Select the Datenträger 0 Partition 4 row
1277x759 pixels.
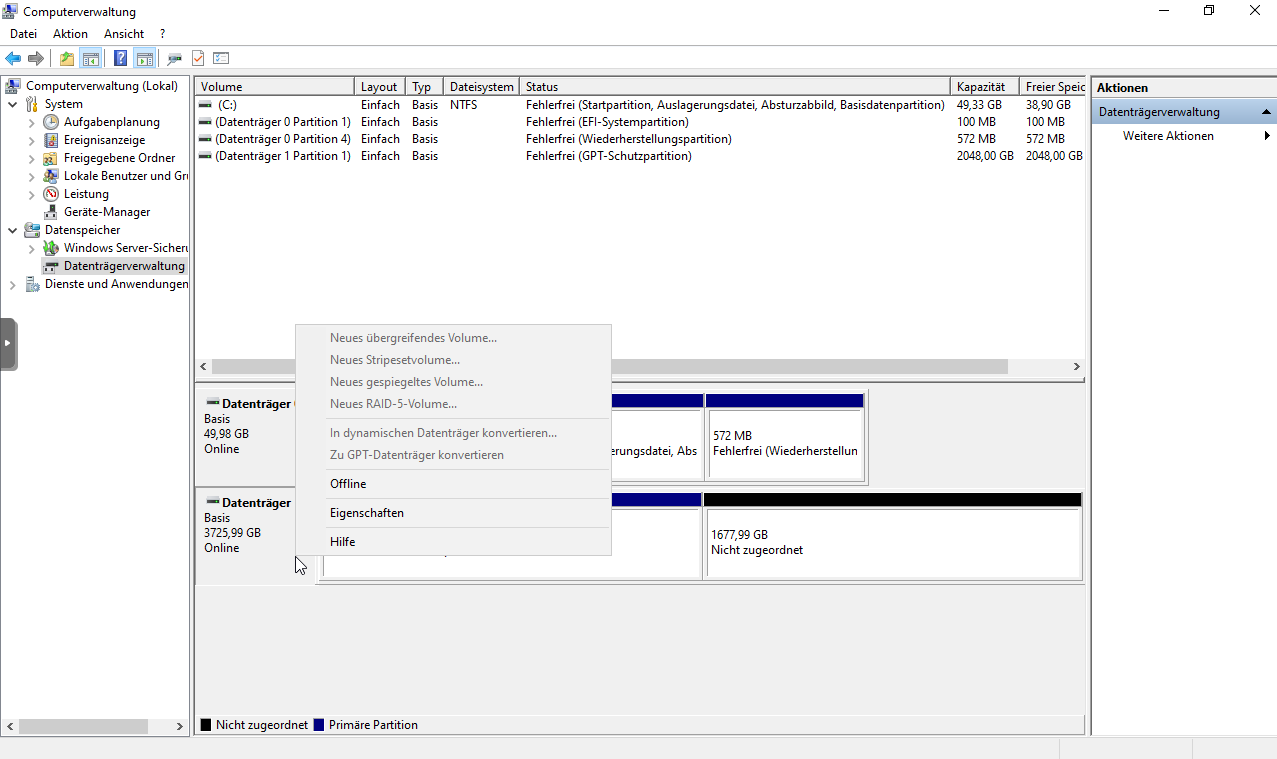pyautogui.click(x=640, y=139)
